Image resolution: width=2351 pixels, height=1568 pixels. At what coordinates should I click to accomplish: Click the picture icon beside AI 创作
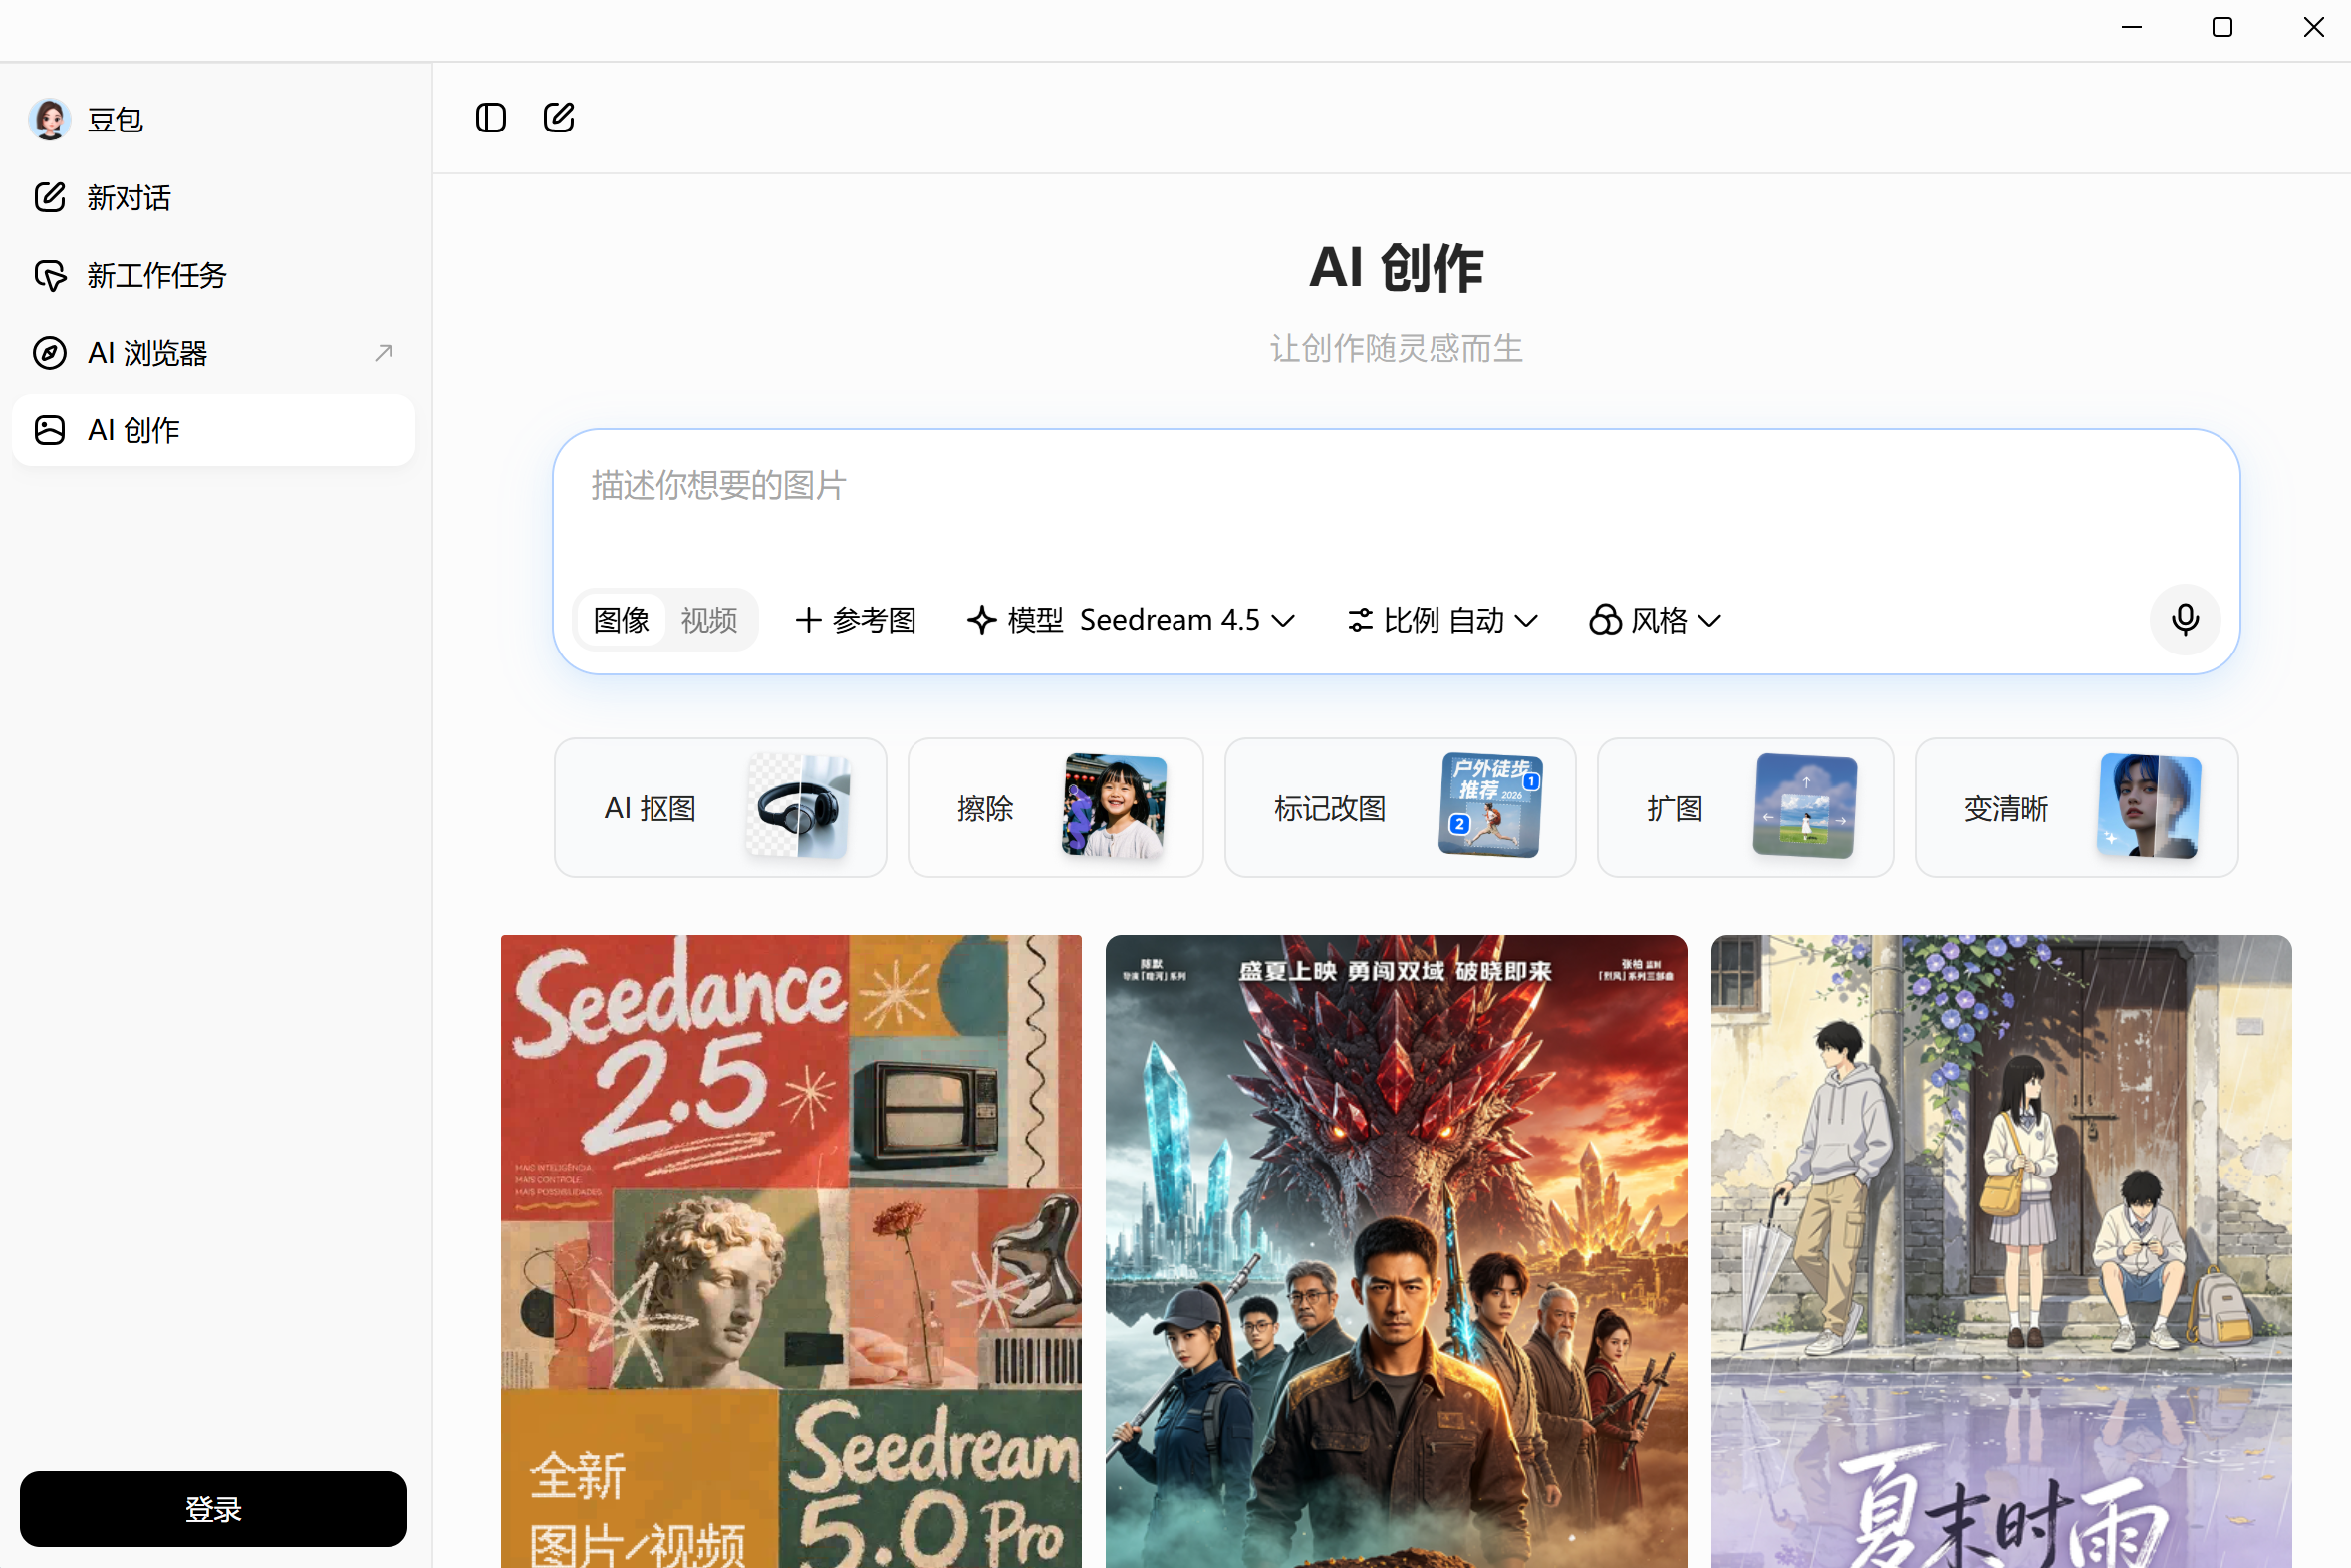(x=49, y=430)
